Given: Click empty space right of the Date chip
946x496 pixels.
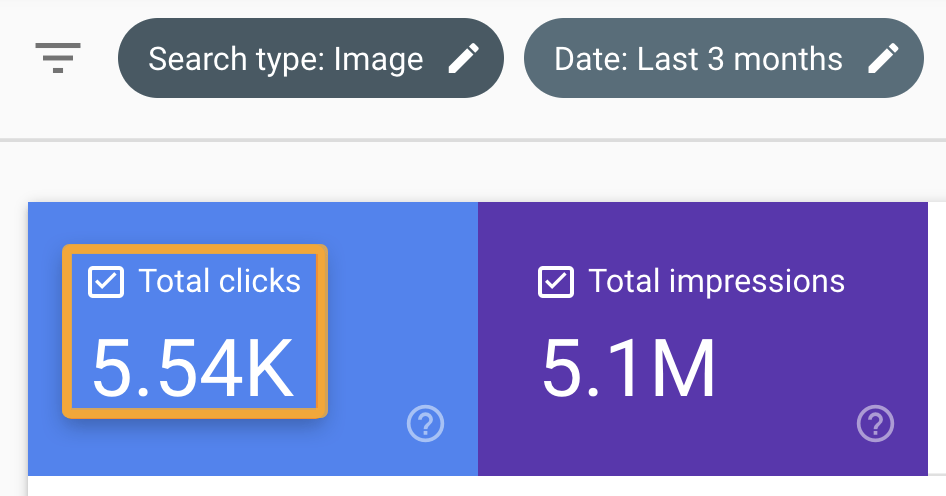Looking at the screenshot, I should (x=935, y=58).
